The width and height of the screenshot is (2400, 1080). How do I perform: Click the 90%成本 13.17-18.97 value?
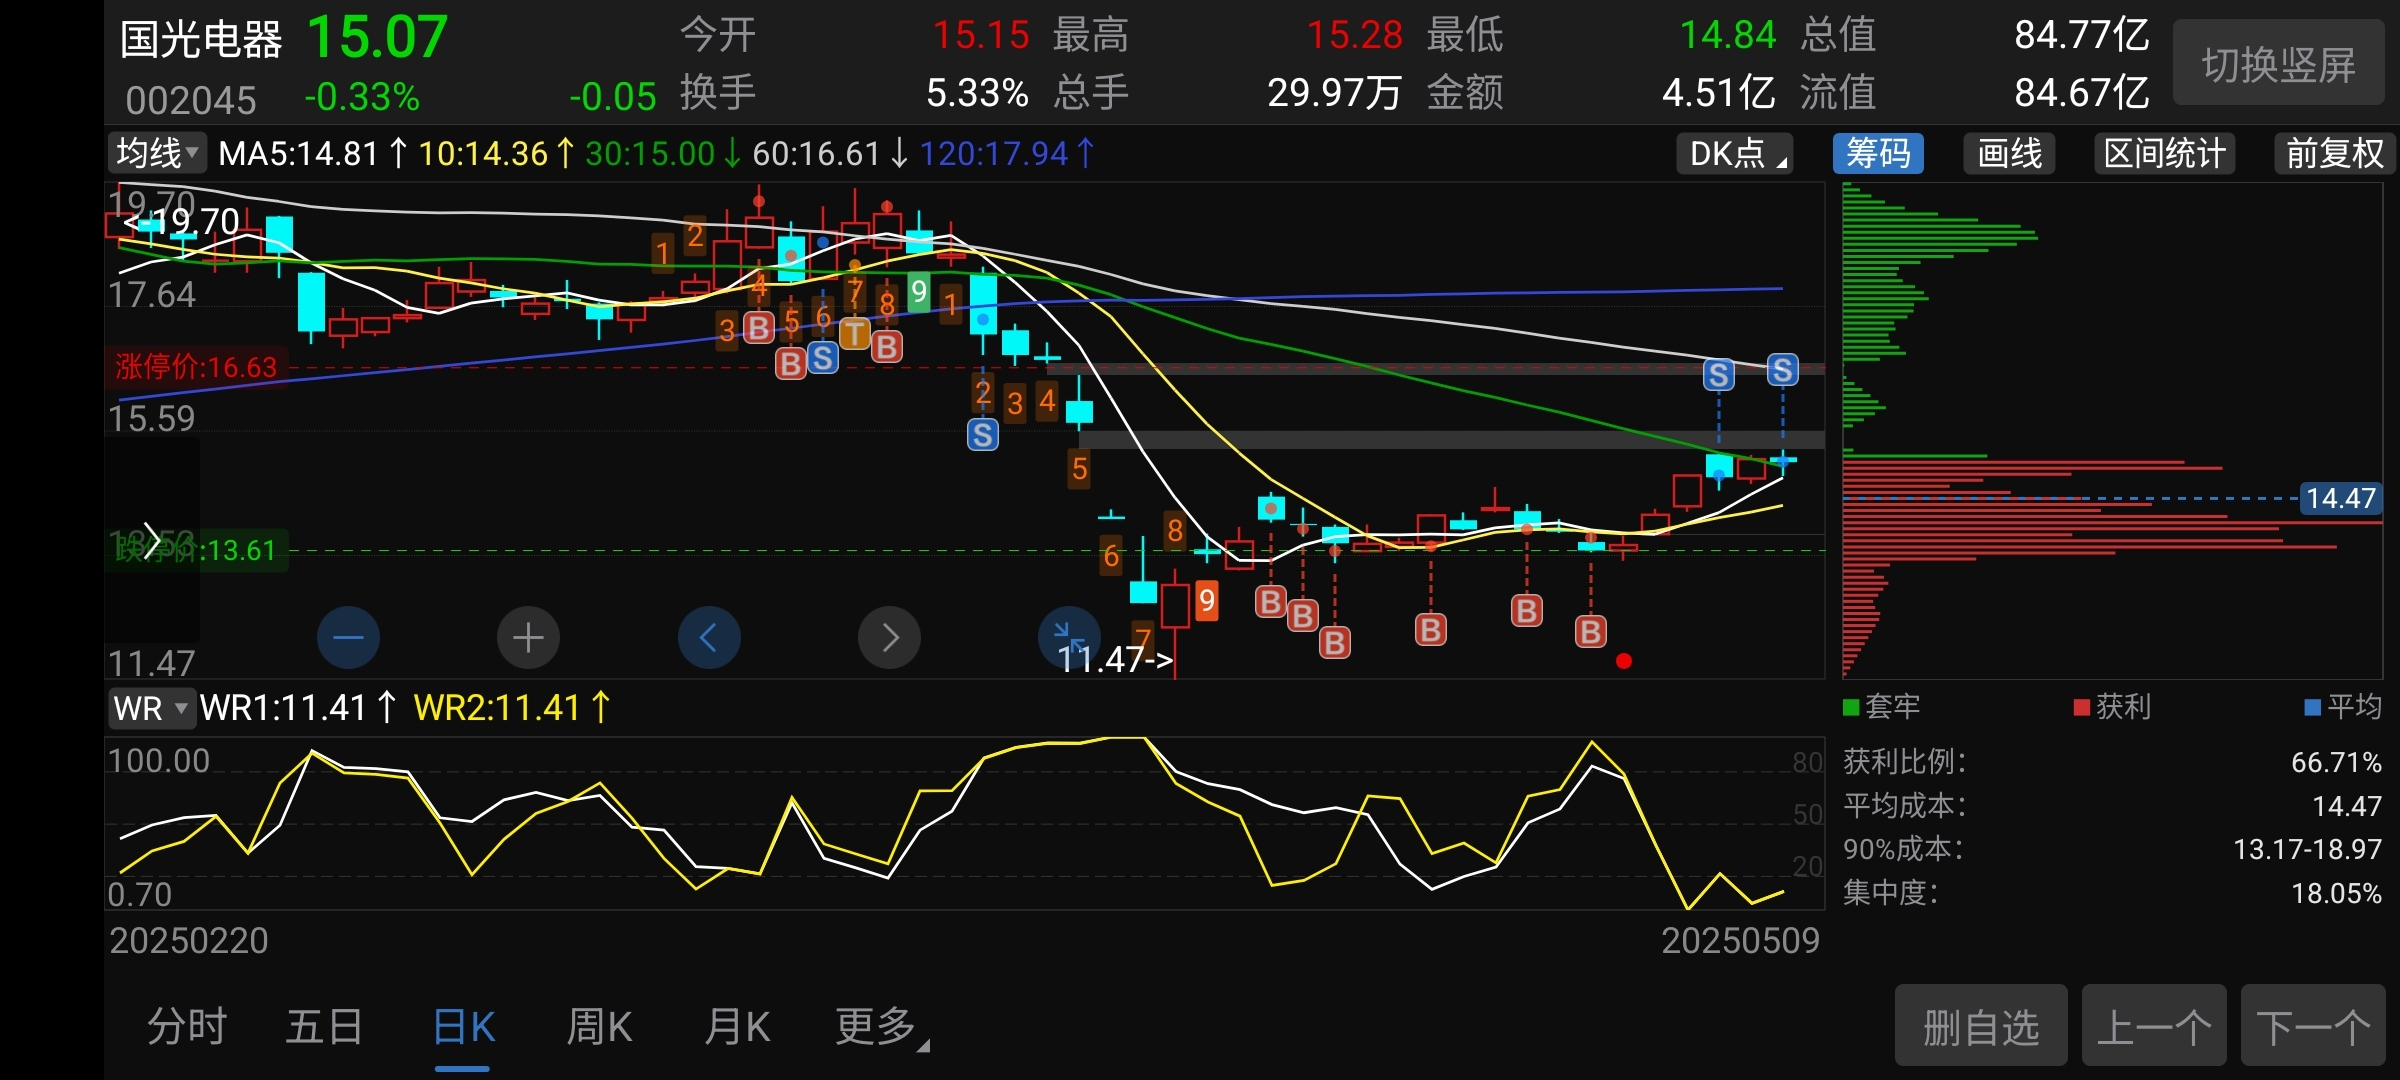coord(2308,849)
